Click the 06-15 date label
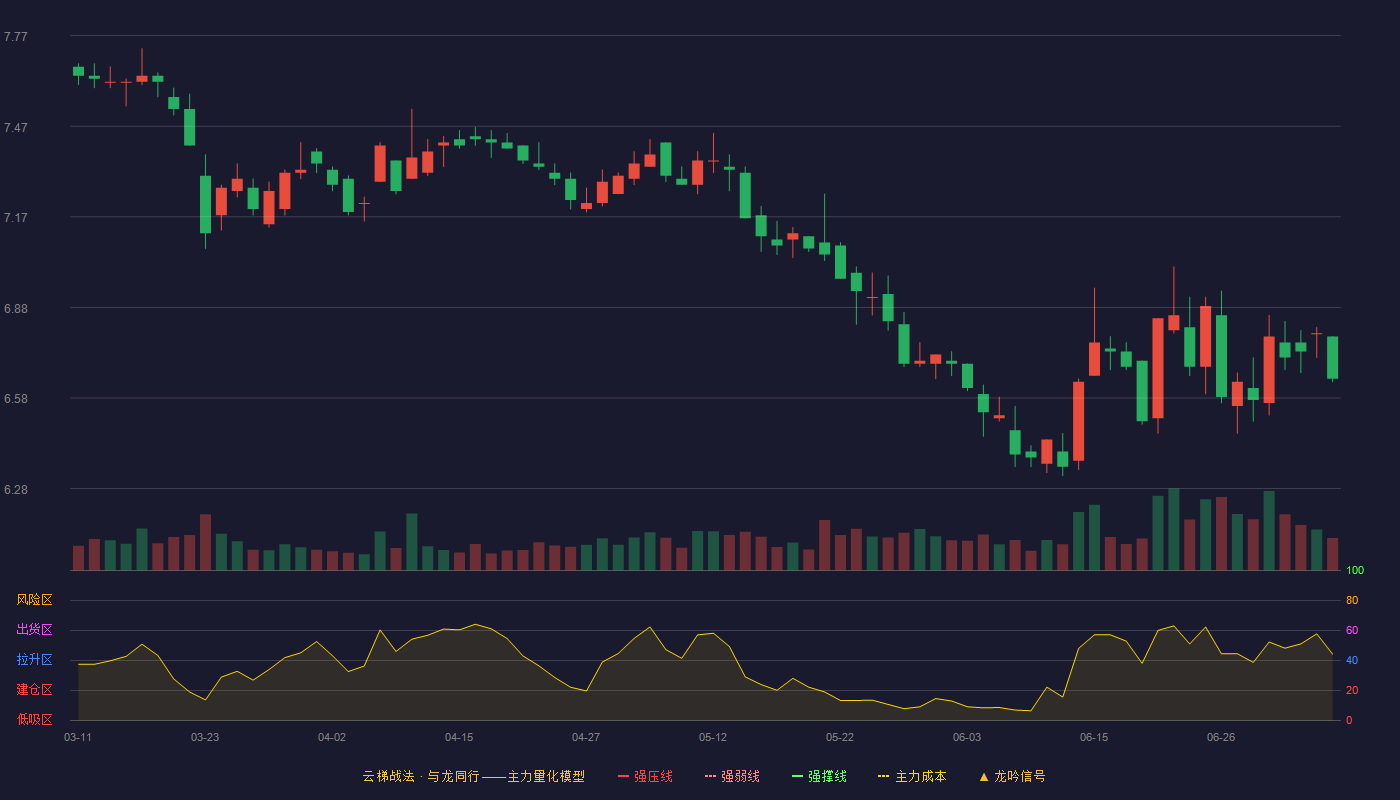The width and height of the screenshot is (1400, 800). point(1094,737)
